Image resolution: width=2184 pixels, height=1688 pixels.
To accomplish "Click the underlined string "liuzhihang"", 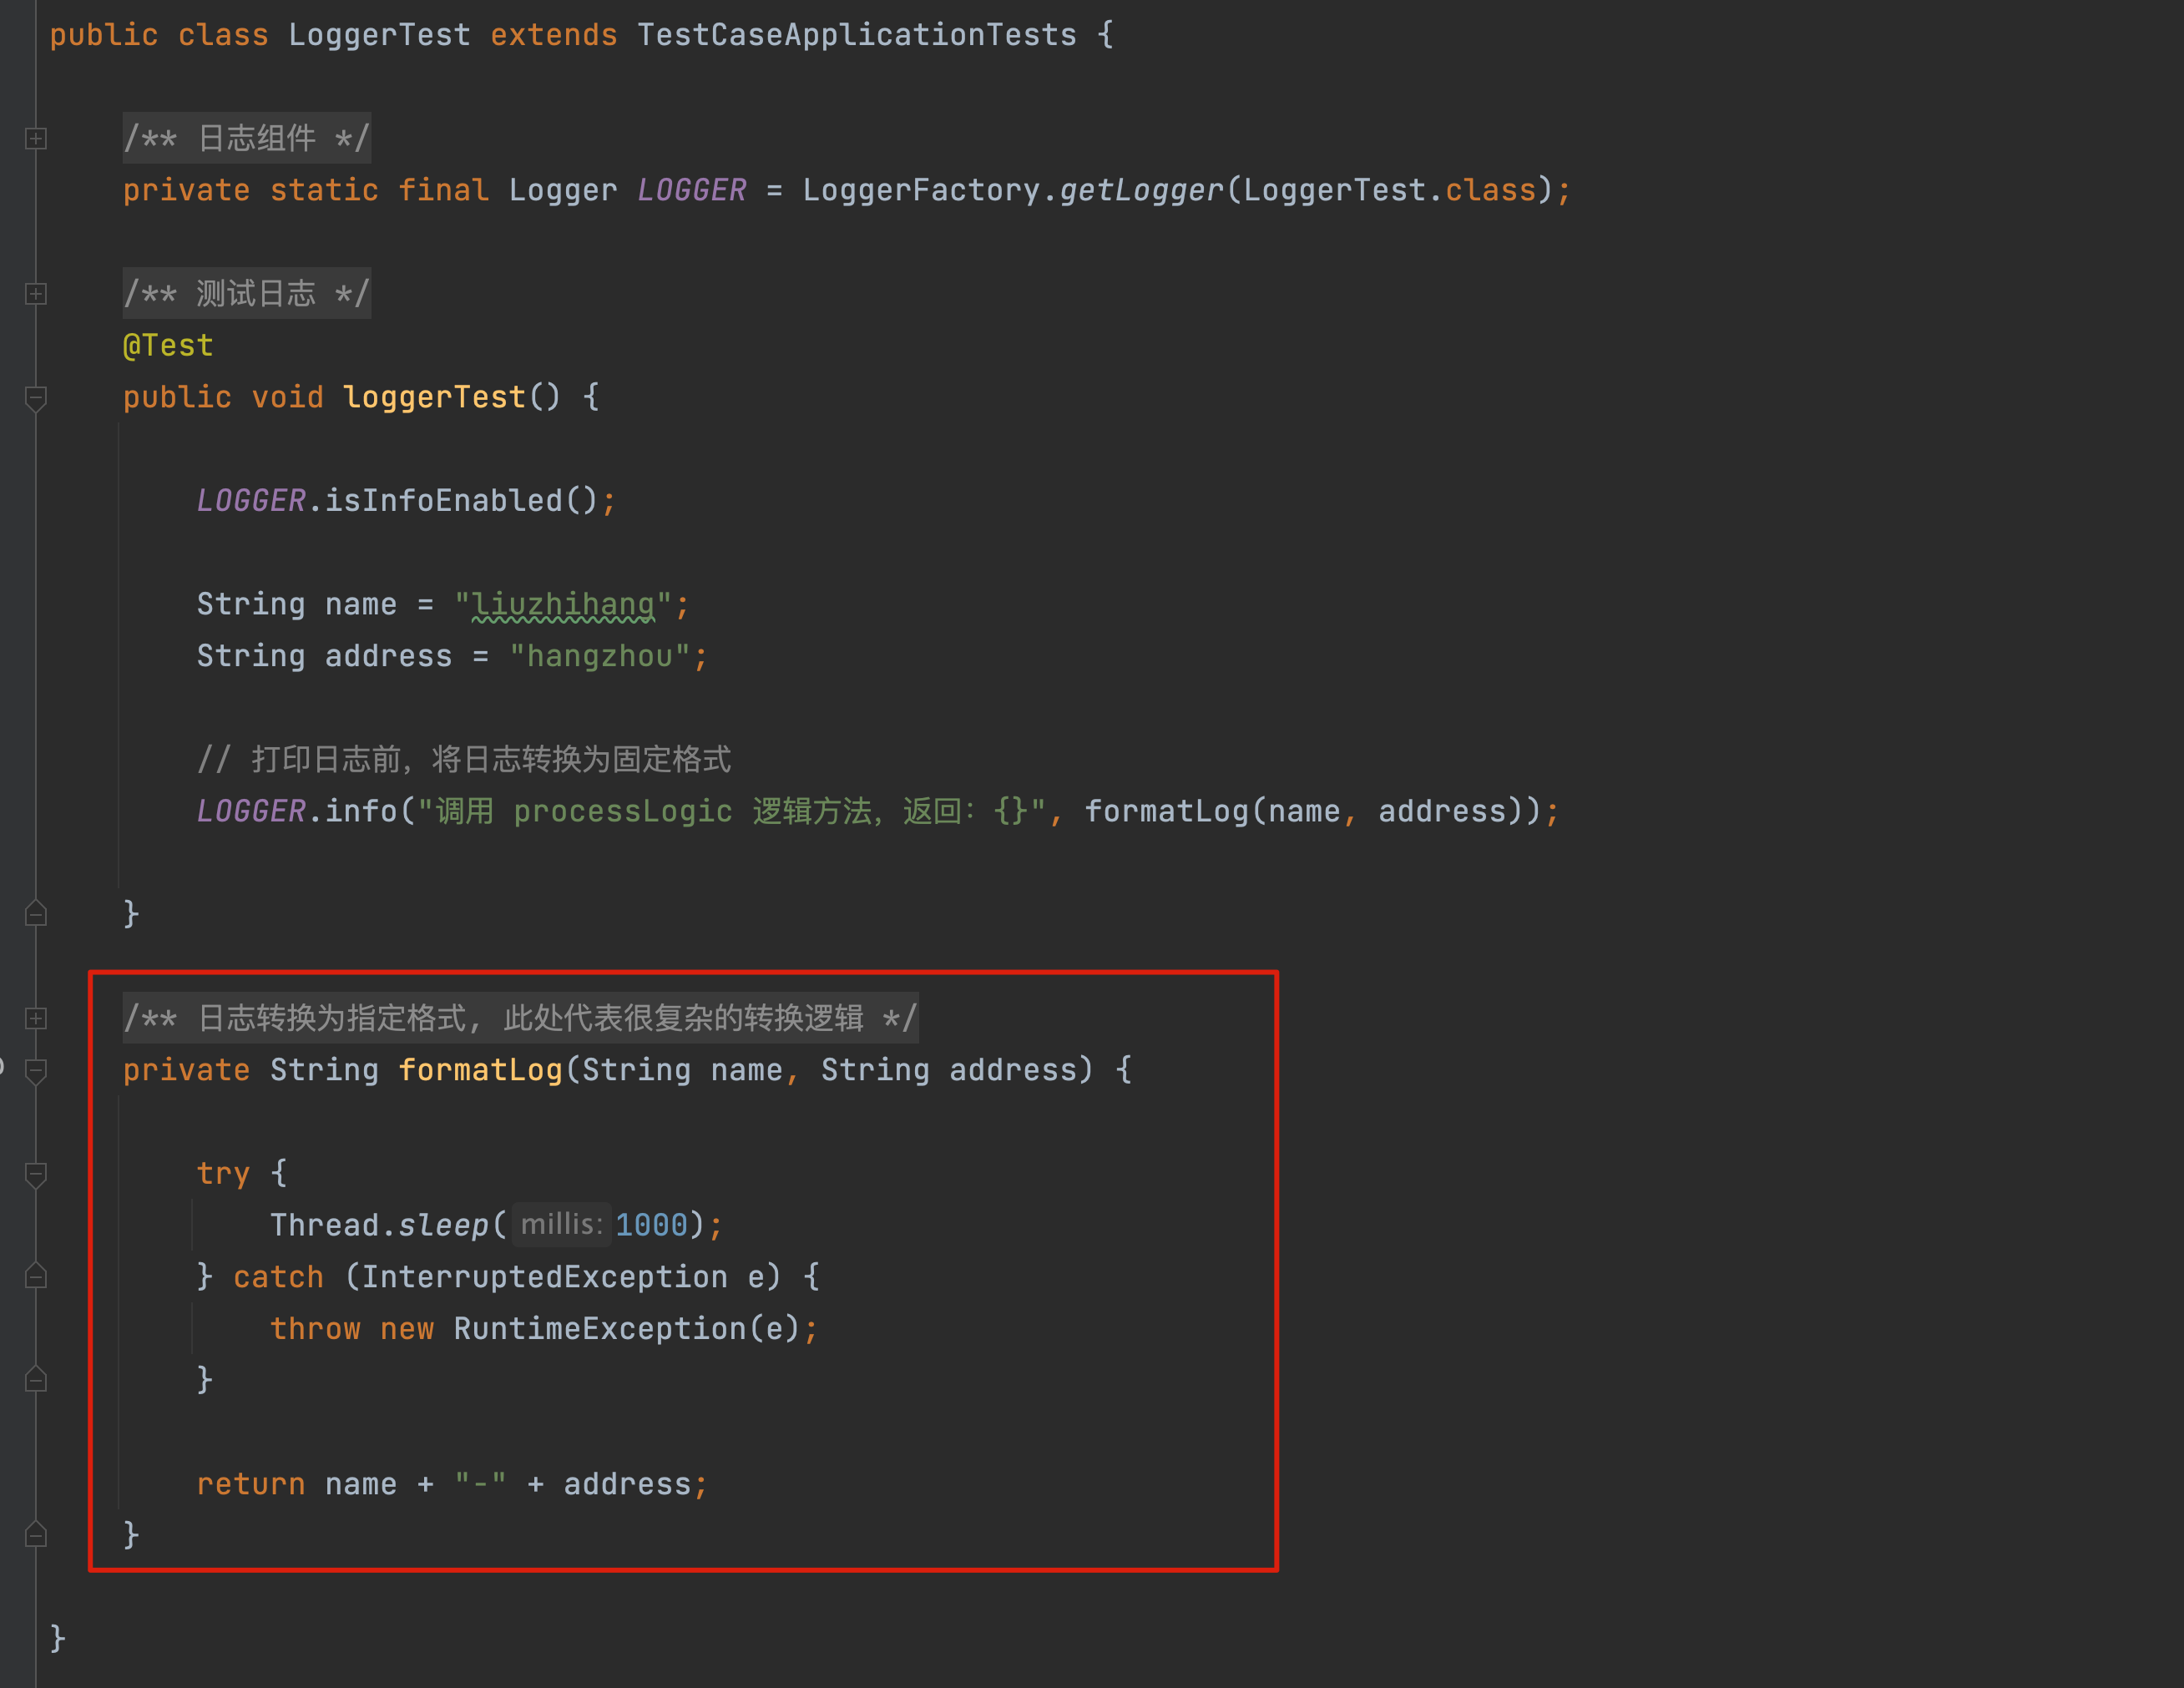I will pyautogui.click(x=563, y=604).
